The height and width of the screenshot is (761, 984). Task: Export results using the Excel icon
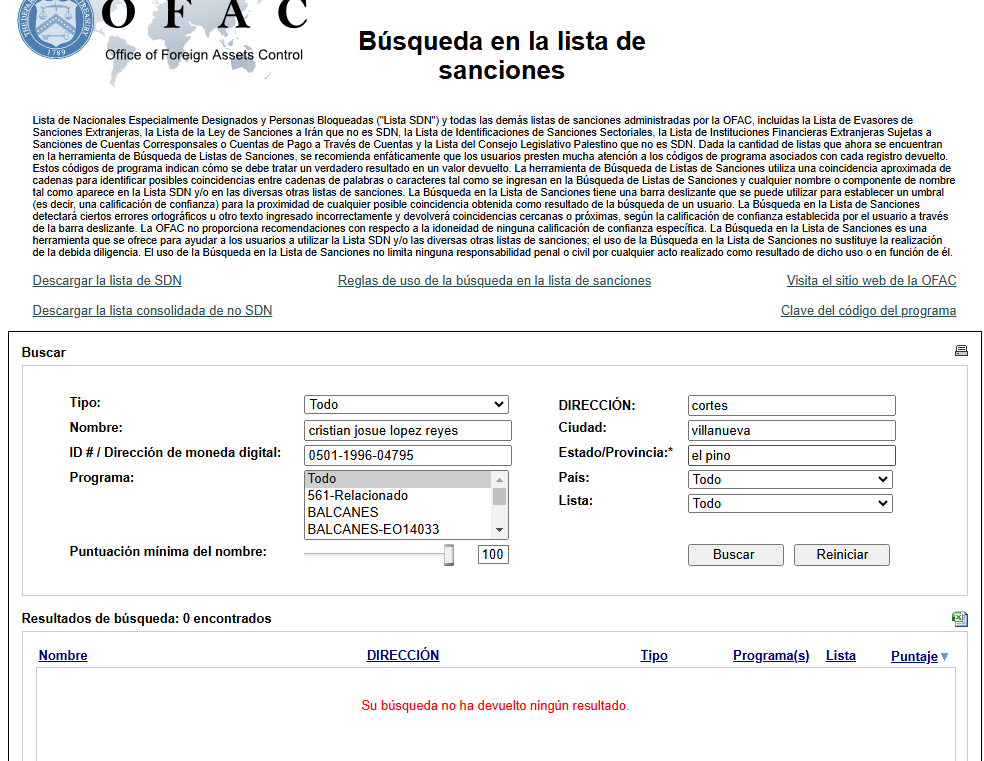click(960, 619)
